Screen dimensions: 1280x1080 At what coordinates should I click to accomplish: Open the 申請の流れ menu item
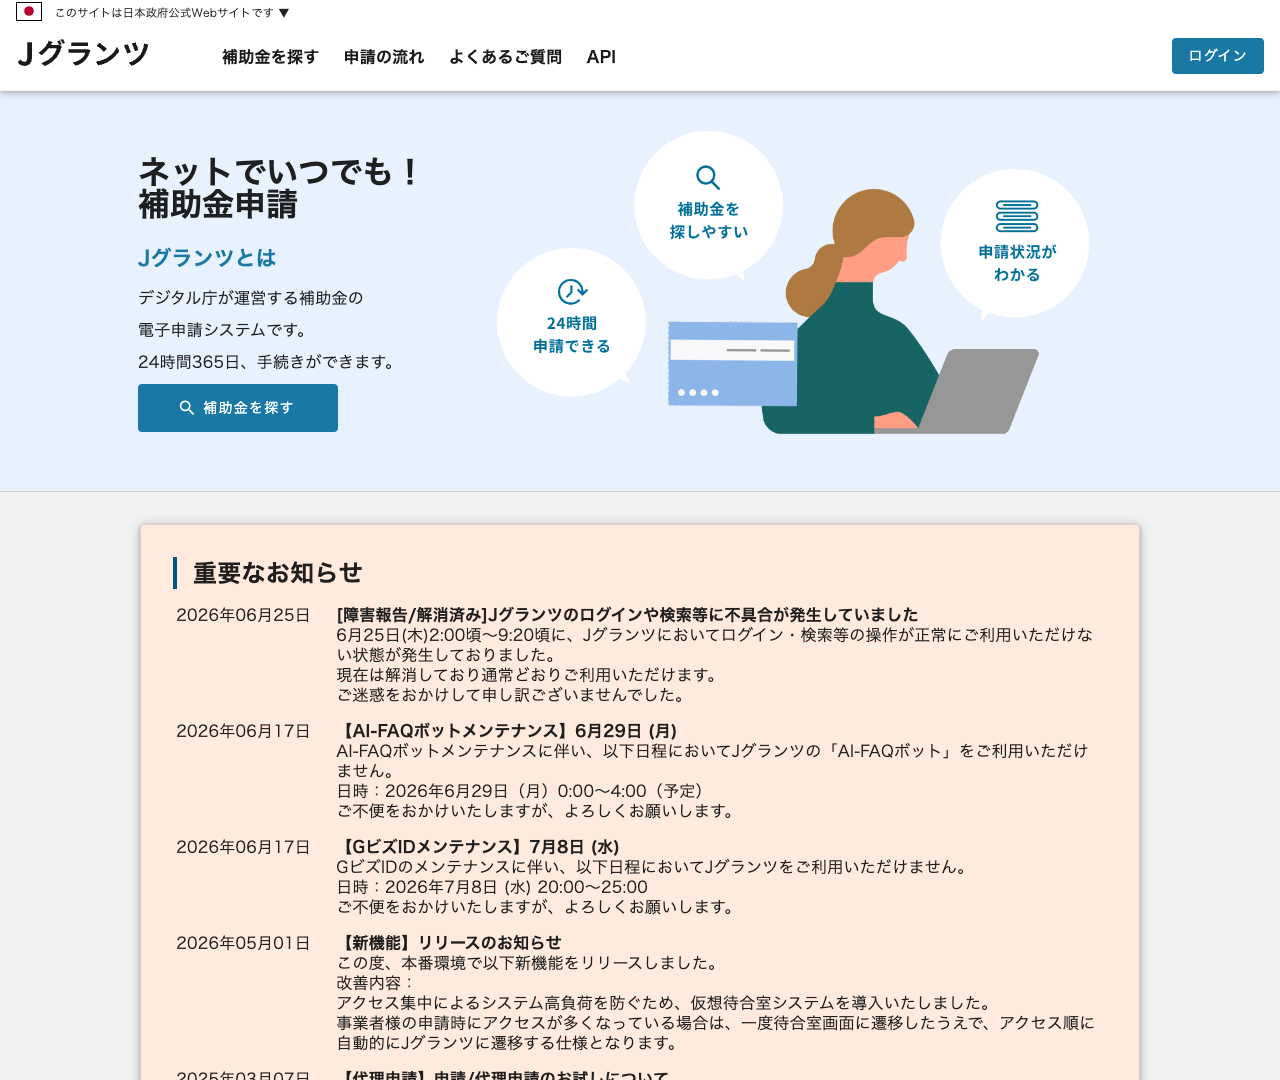pyautogui.click(x=384, y=57)
